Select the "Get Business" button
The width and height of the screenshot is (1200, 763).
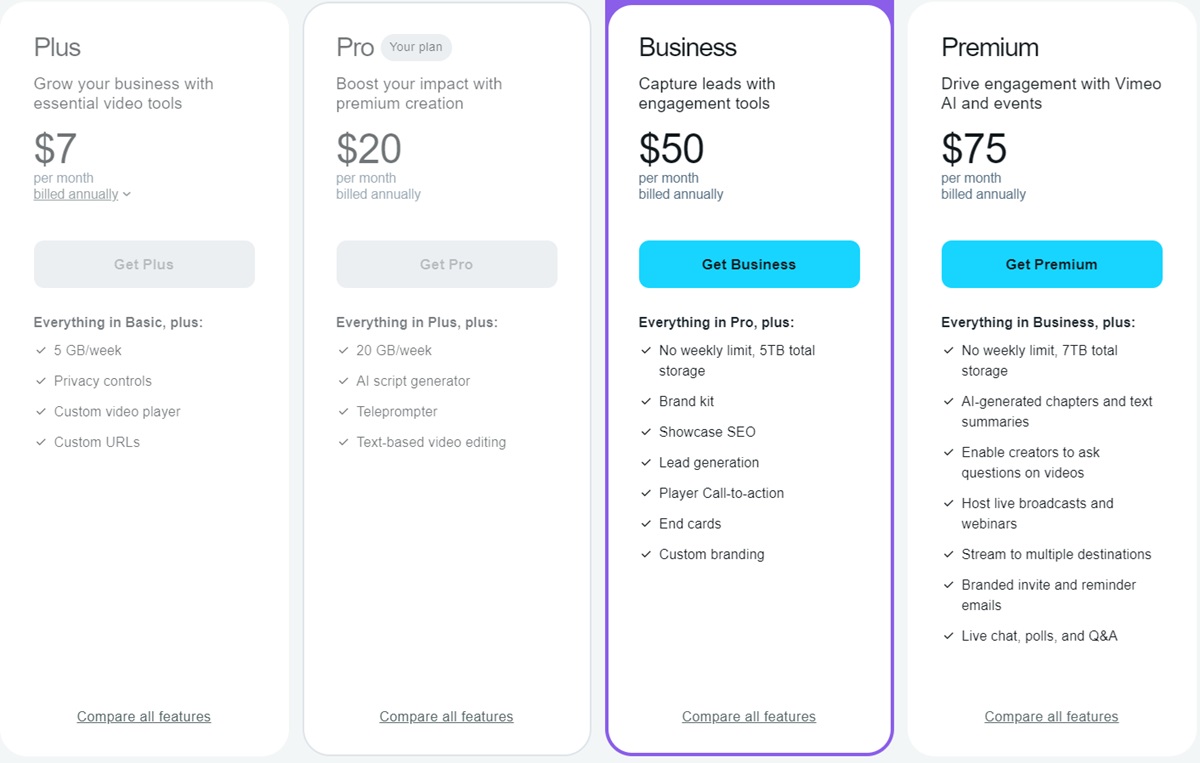click(x=749, y=264)
